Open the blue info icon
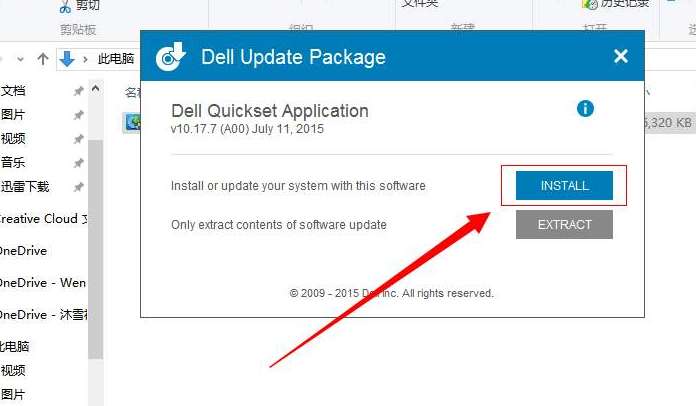Screen dimensions: 696x406 [585, 108]
